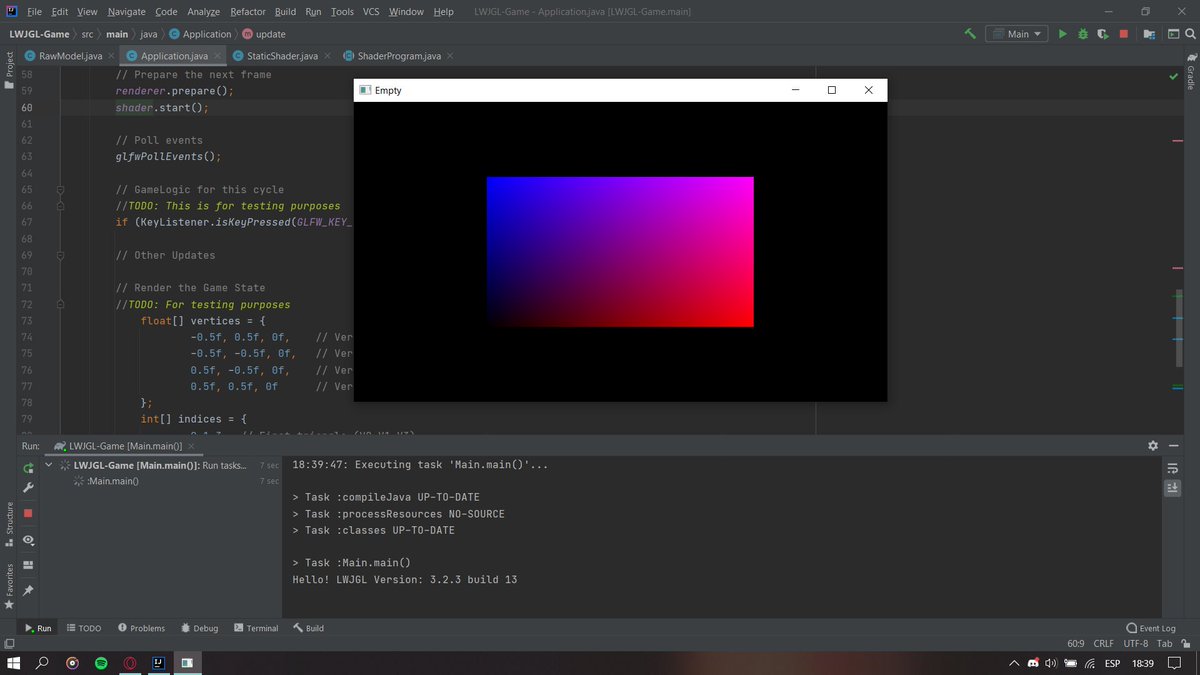1200x675 pixels.
Task: Open Run panel gear options
Action: 1153,445
